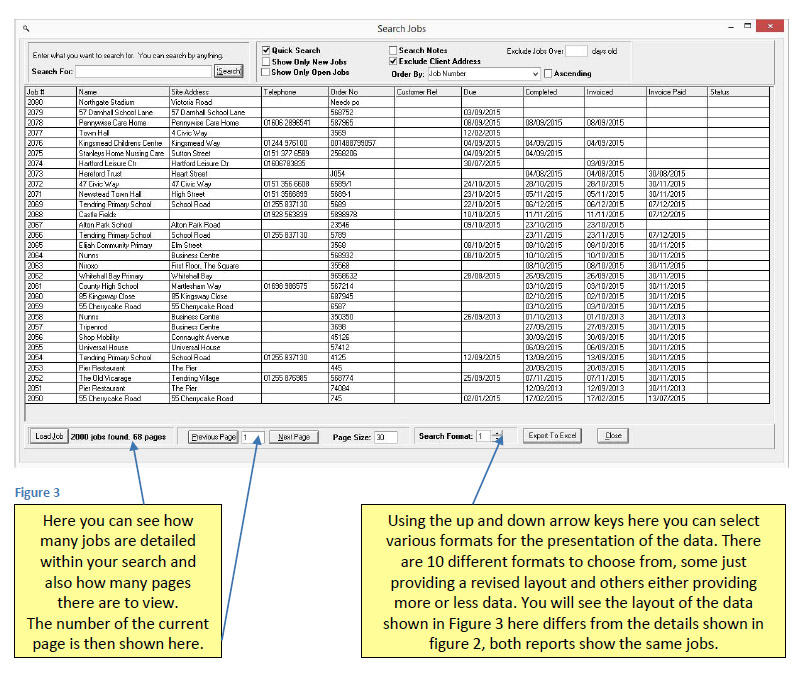Image resolution: width=810 pixels, height=674 pixels.
Task: Click the Invoice Paid column header
Action: 677,92
